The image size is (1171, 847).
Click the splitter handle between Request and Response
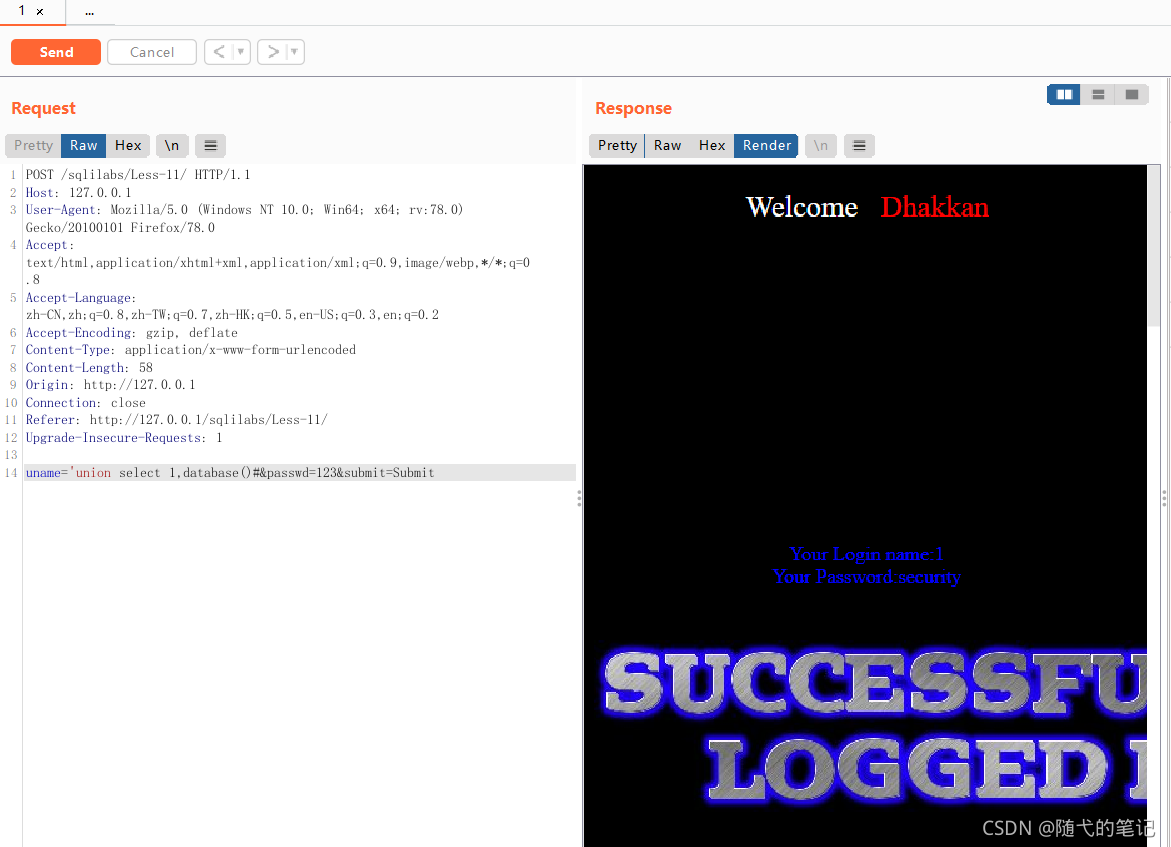click(579, 499)
